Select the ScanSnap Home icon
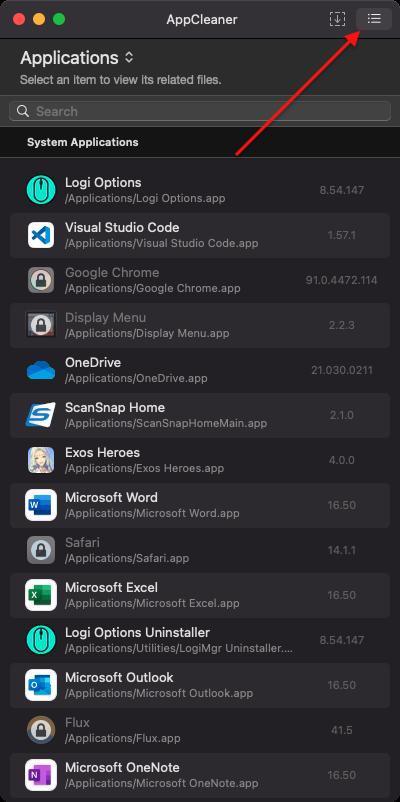This screenshot has width=400, height=802. click(41, 415)
